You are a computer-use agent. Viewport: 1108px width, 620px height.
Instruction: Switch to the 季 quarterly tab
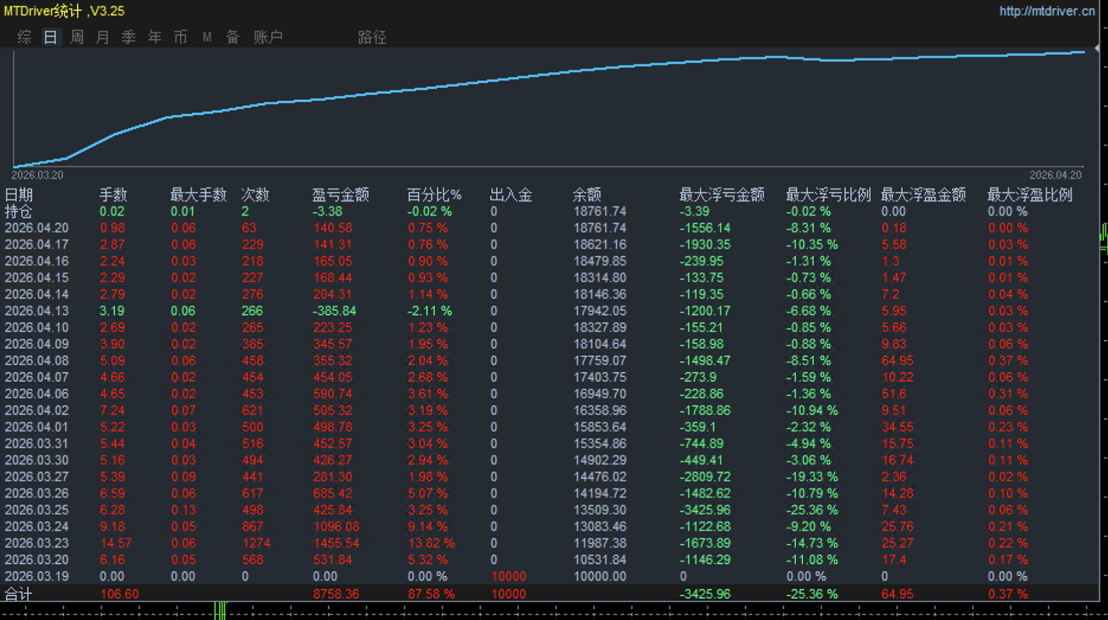point(129,37)
